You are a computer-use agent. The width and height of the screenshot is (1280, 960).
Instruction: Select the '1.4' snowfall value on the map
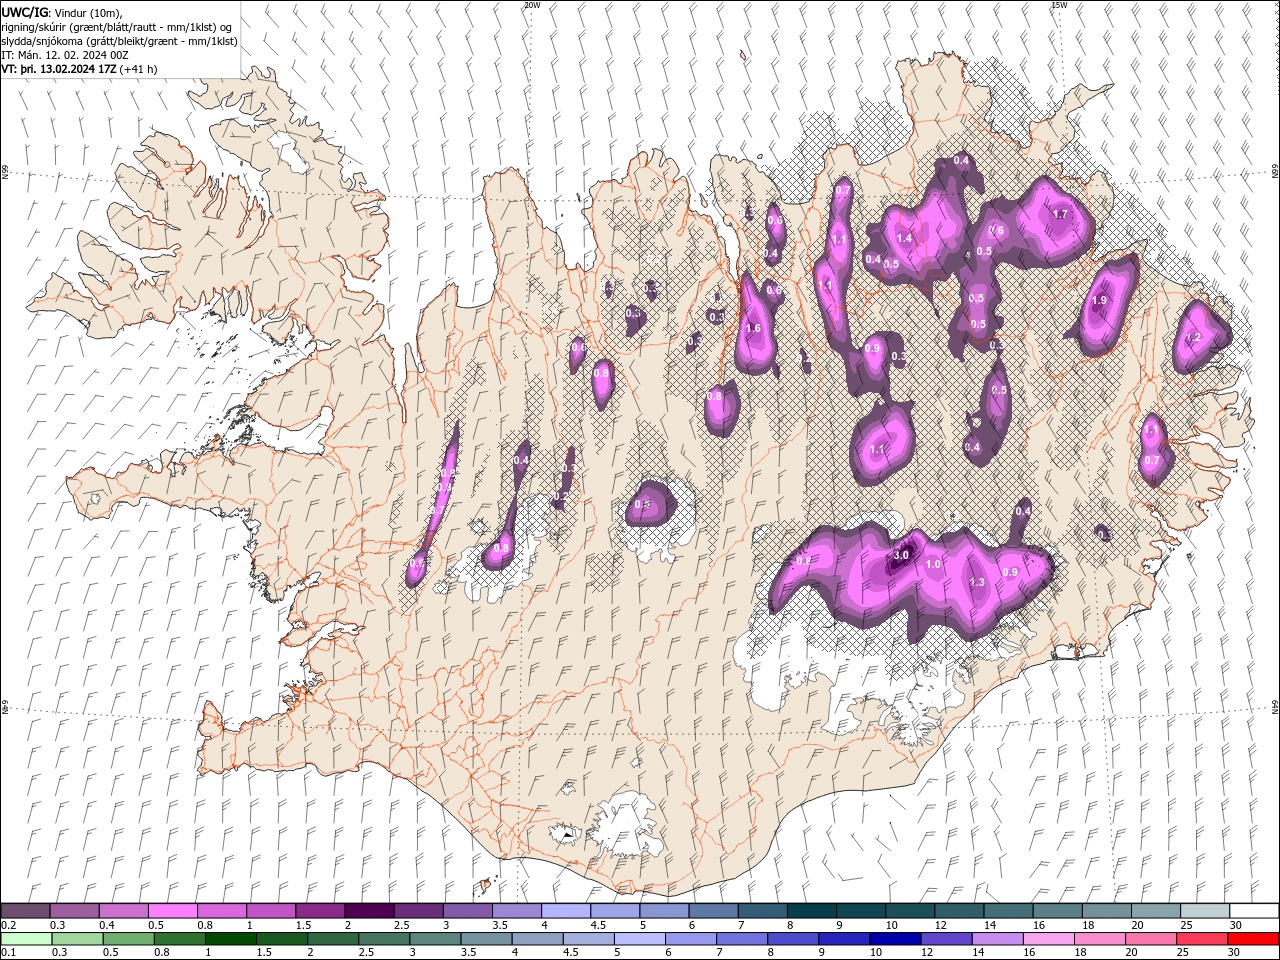pyautogui.click(x=904, y=239)
